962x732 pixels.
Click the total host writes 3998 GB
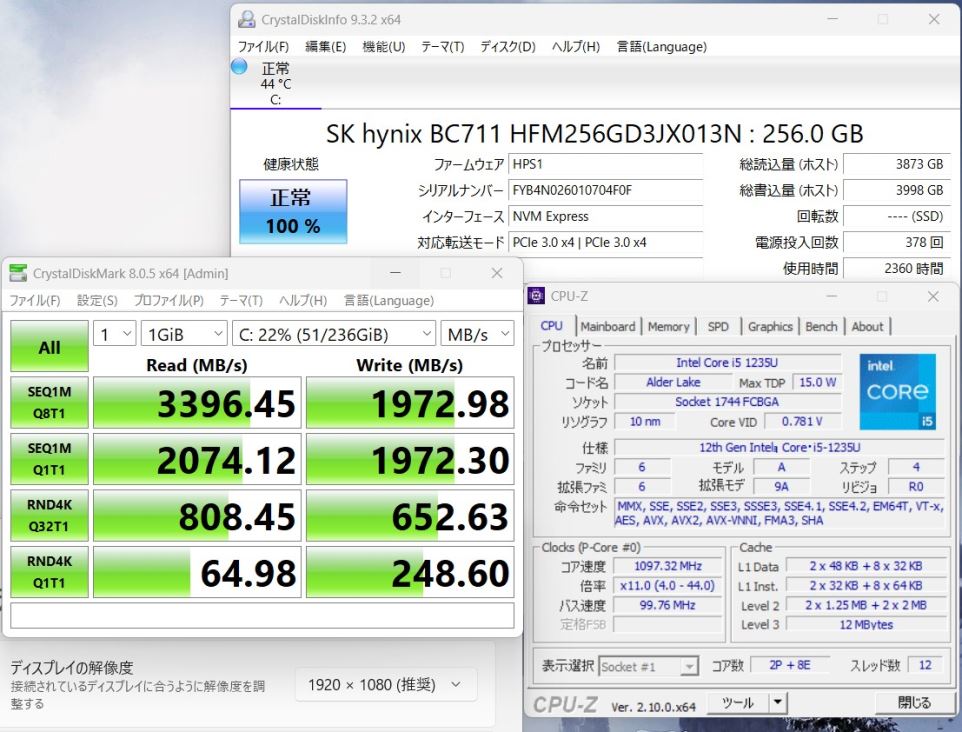coord(896,190)
